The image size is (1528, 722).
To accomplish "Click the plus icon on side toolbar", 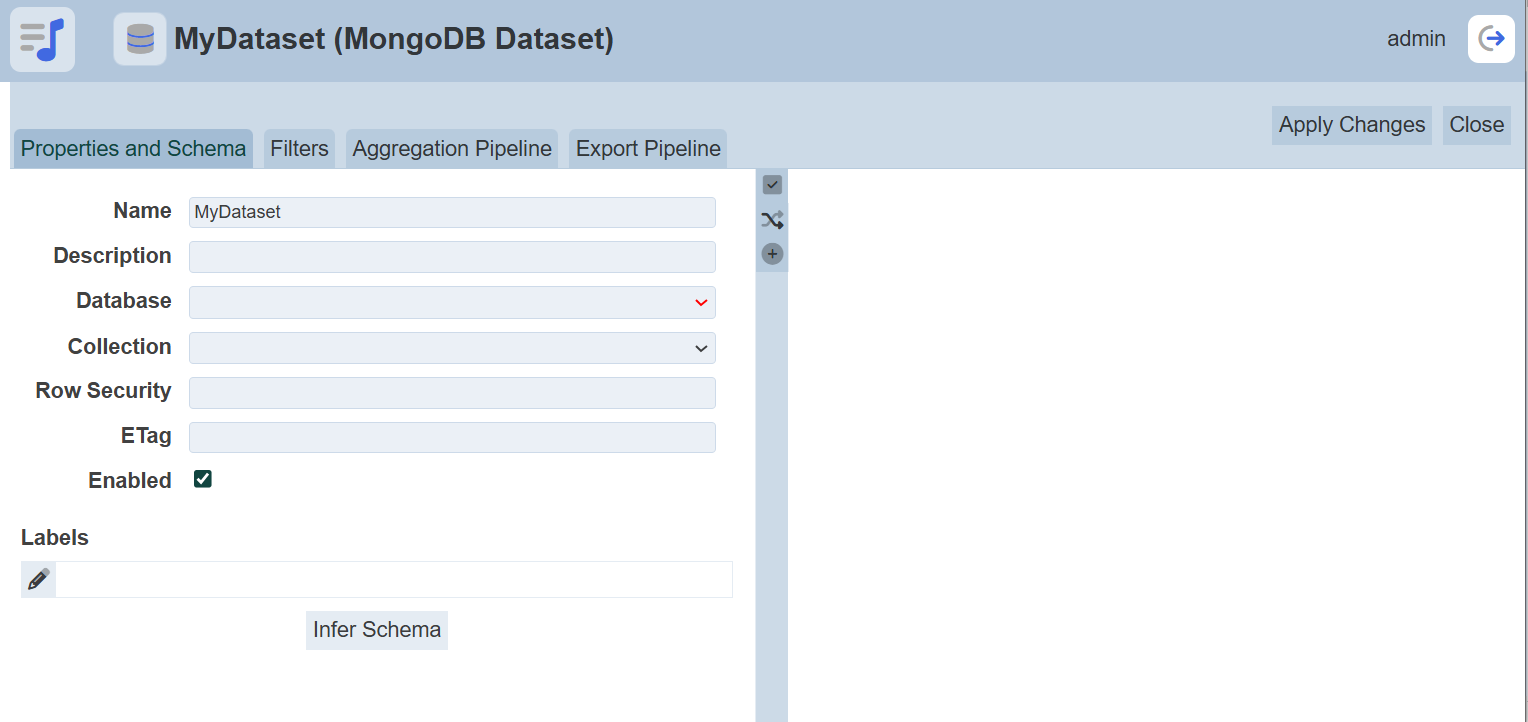I will [x=771, y=253].
